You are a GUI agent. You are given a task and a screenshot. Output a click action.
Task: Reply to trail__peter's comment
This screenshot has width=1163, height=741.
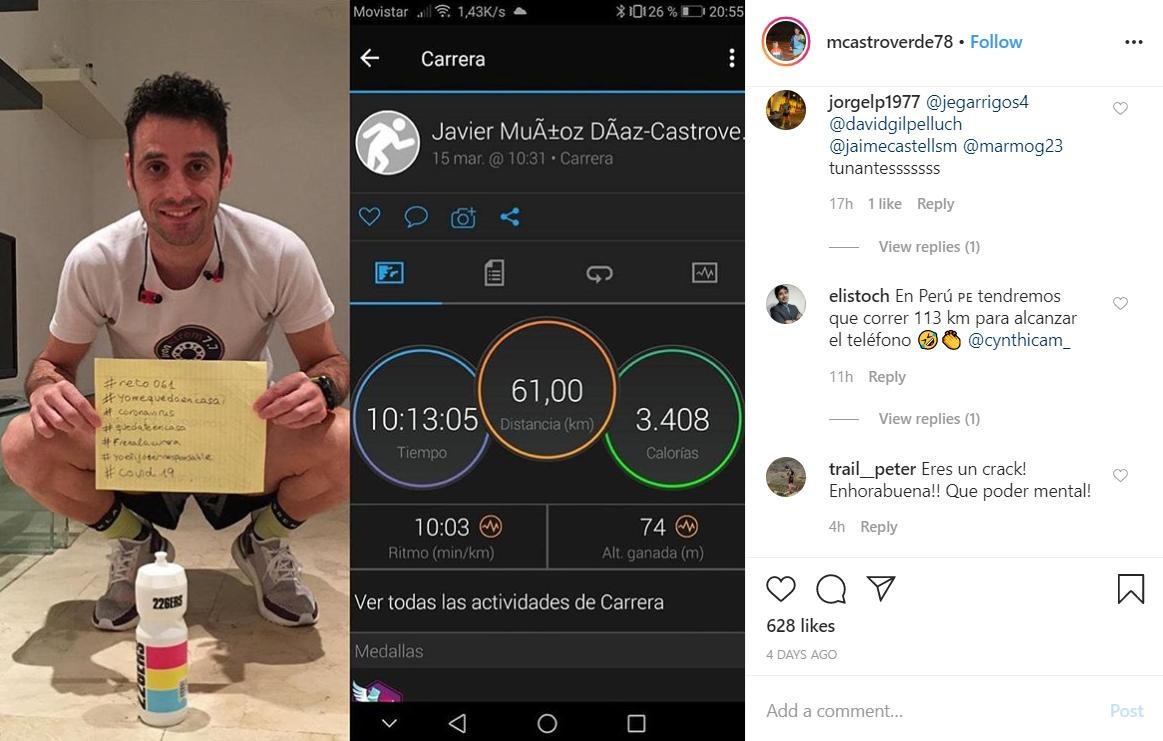coord(878,527)
